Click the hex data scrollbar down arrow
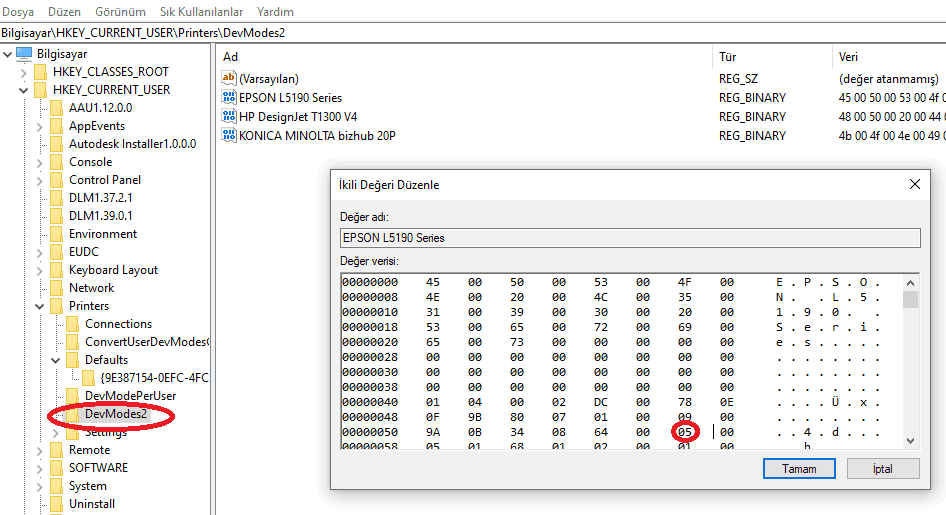Image resolution: width=946 pixels, height=515 pixels. [x=910, y=441]
